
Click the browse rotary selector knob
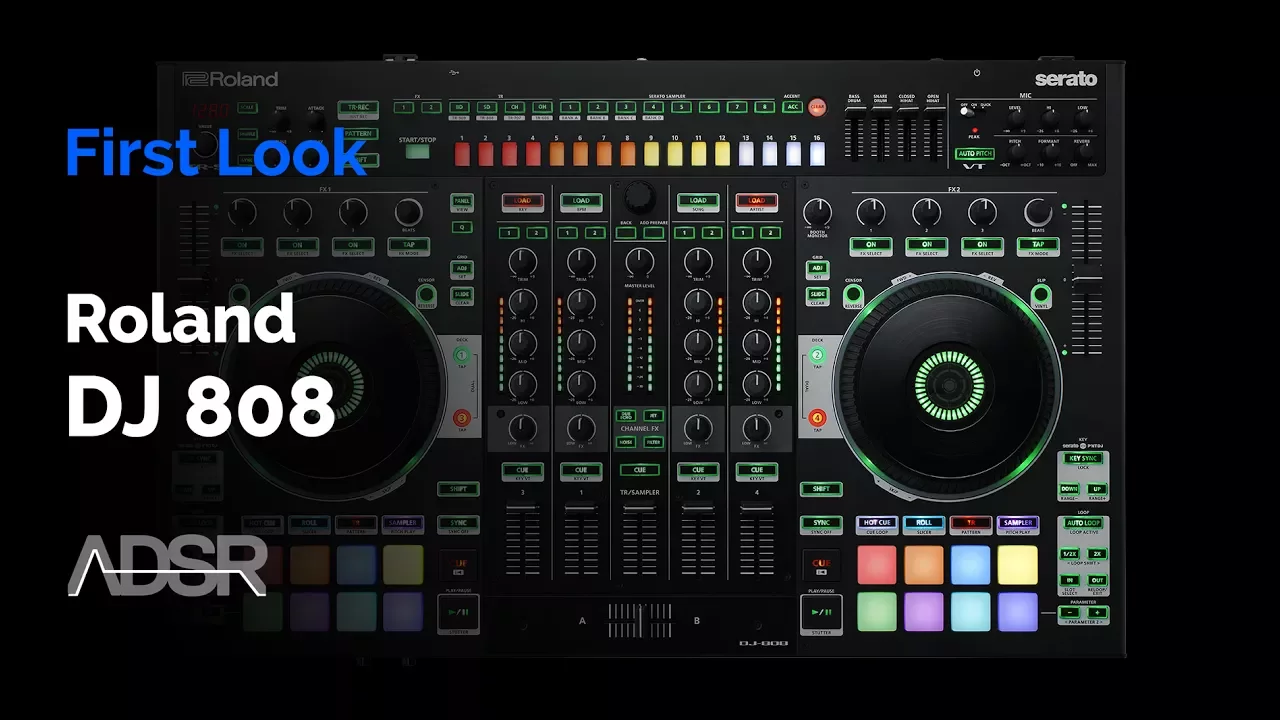pos(640,196)
